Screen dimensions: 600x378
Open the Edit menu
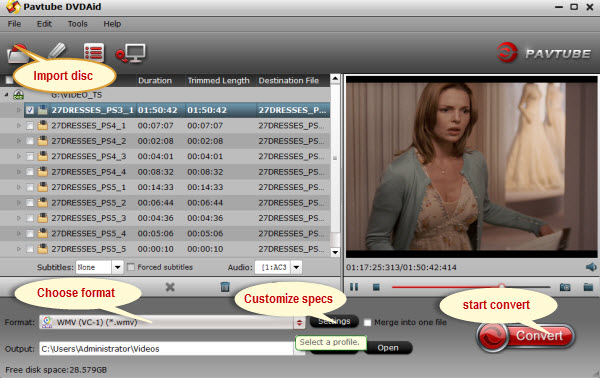(44, 24)
